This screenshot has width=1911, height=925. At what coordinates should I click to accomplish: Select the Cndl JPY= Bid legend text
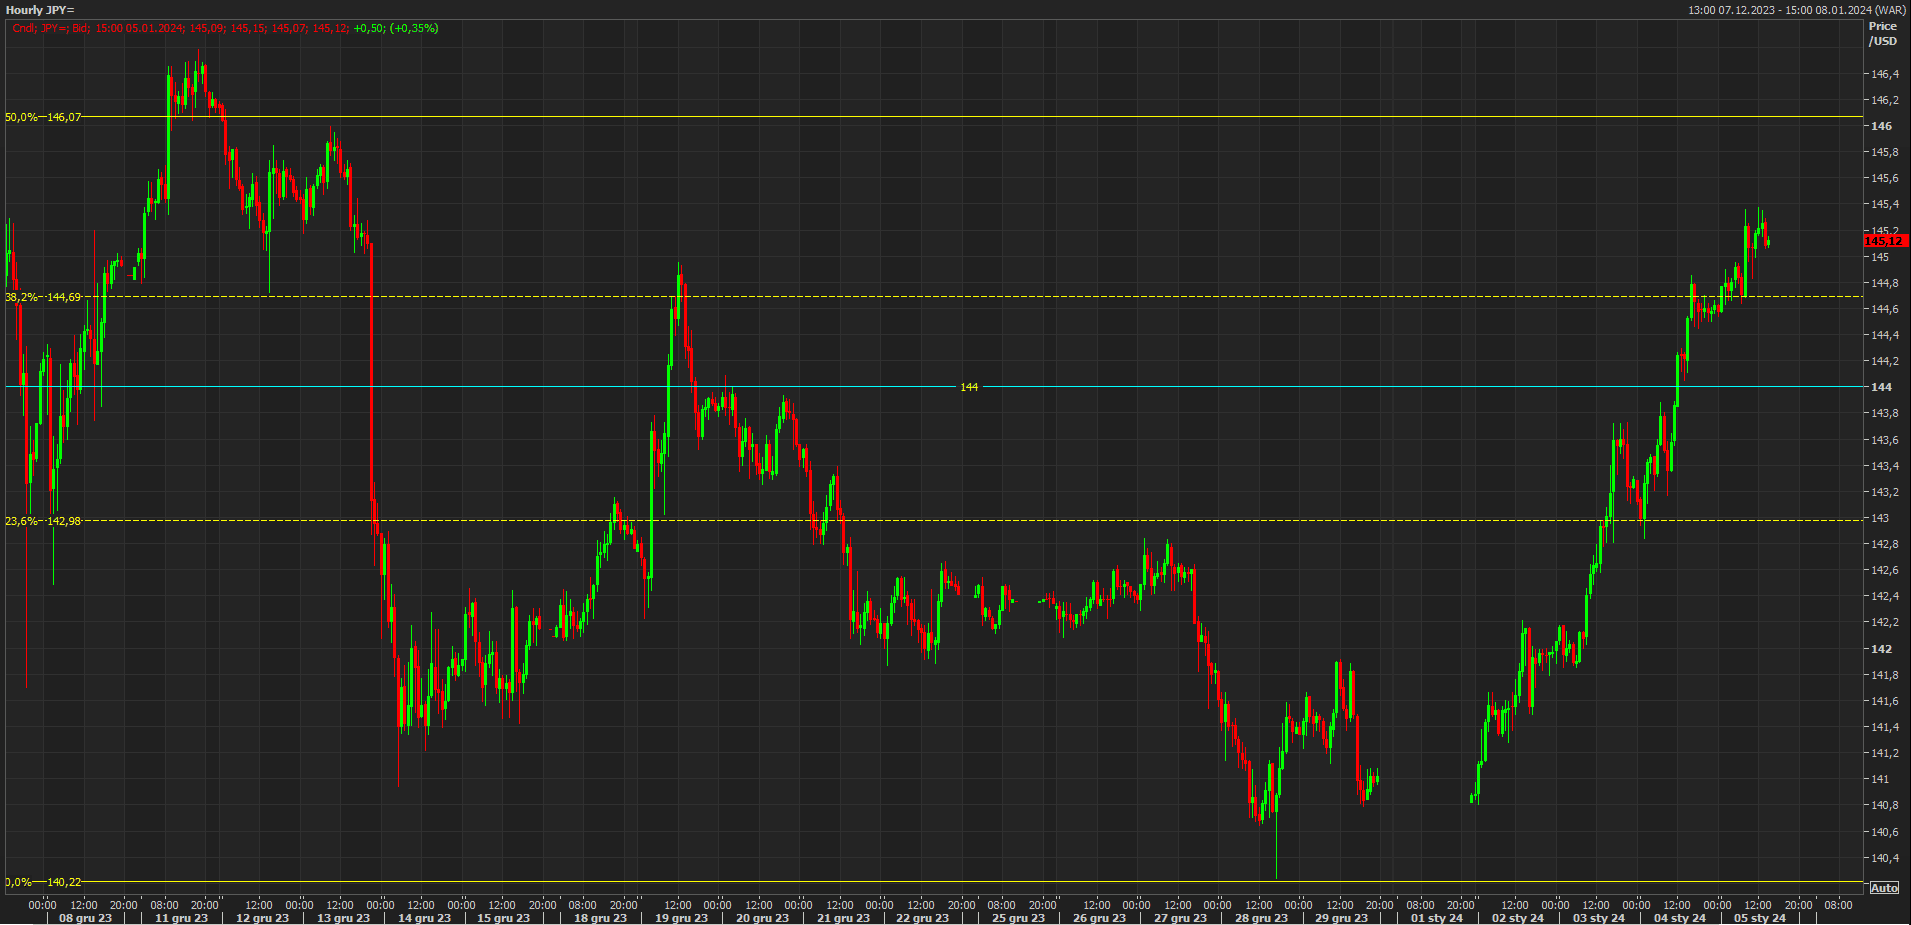click(225, 28)
